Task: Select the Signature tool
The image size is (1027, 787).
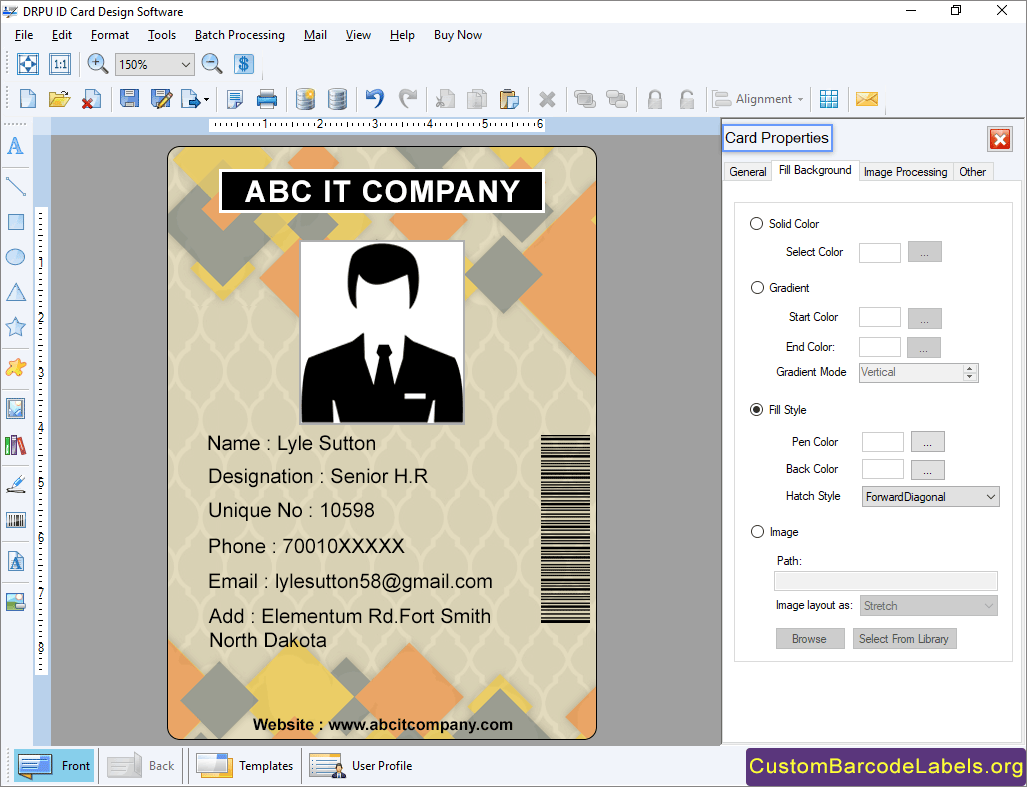Action: (15, 485)
